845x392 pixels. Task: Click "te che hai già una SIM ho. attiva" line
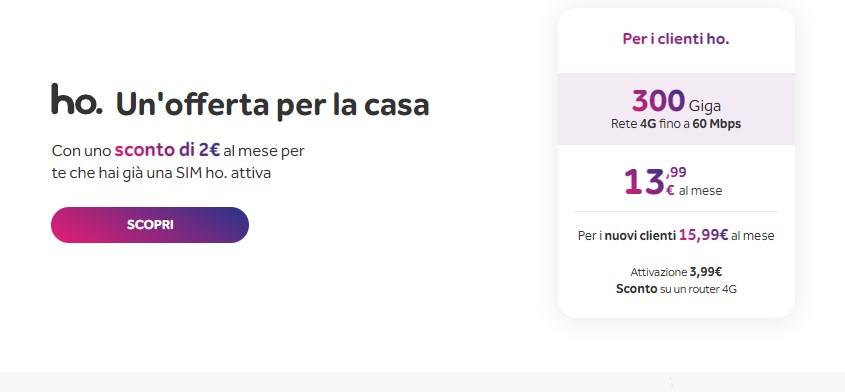[x=161, y=174]
